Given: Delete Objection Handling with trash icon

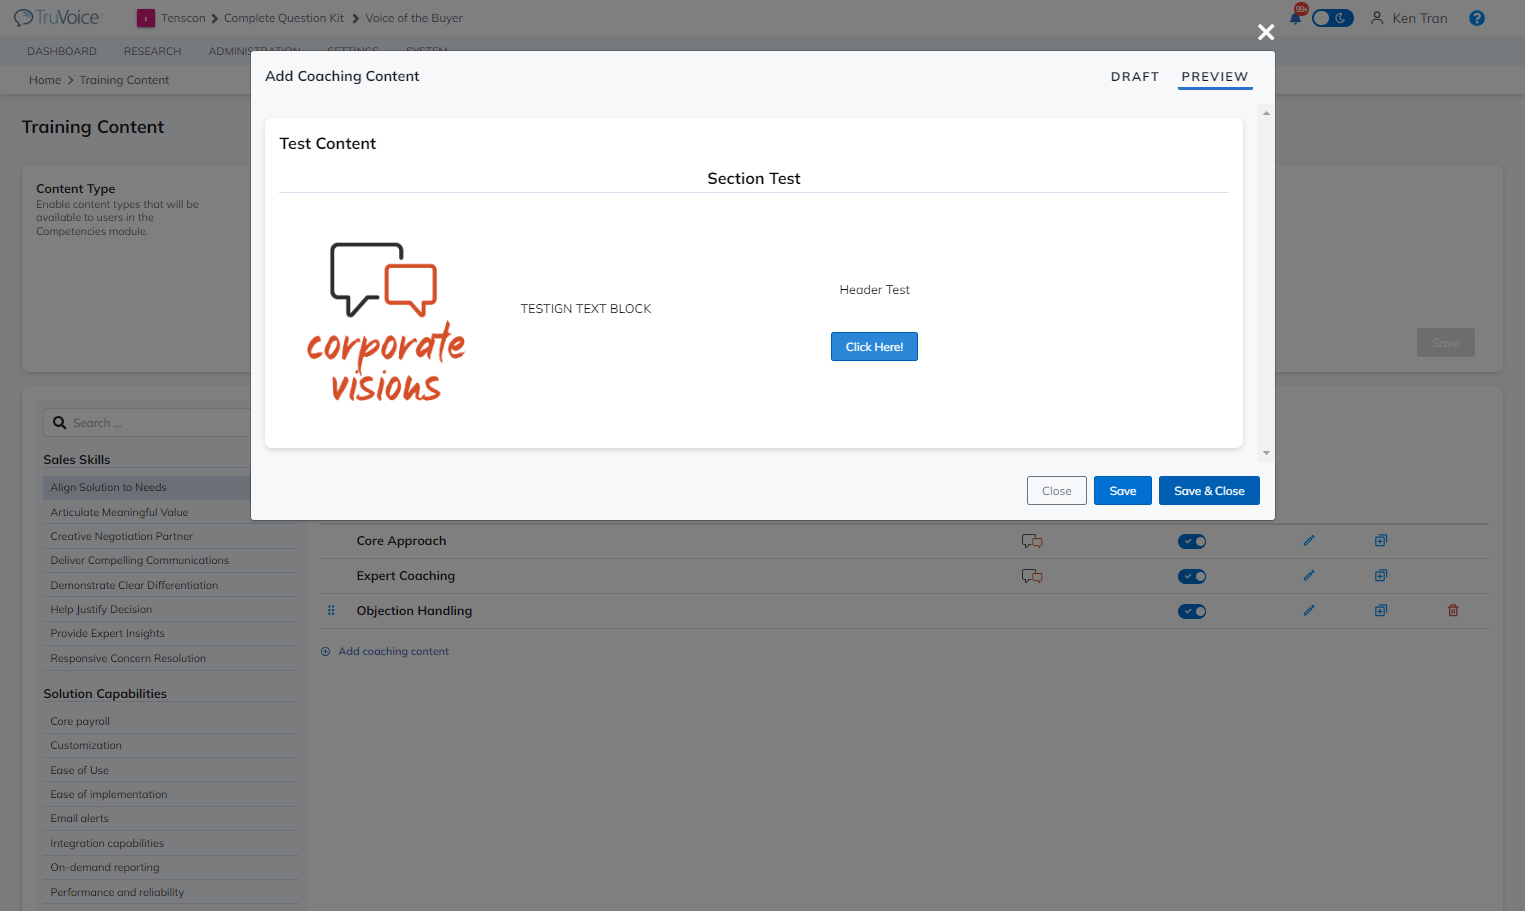Looking at the screenshot, I should pyautogui.click(x=1453, y=610).
